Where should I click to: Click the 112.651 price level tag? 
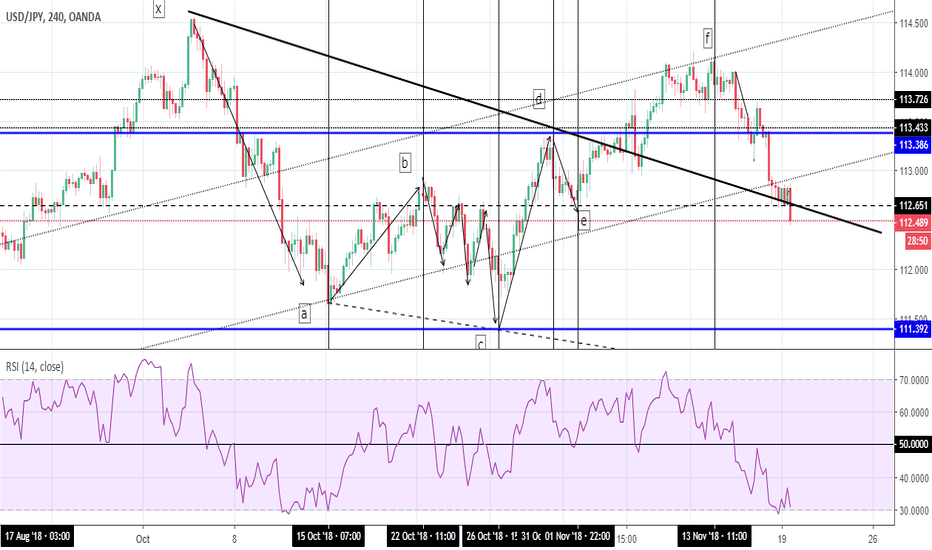pos(912,206)
